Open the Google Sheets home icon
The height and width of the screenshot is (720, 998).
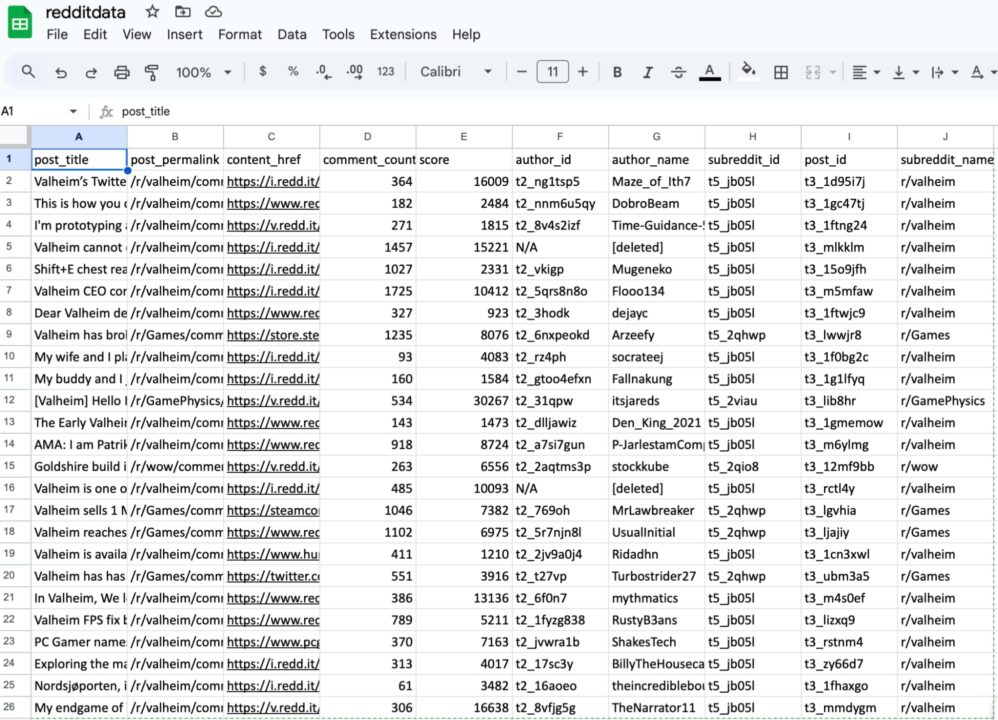click(20, 23)
